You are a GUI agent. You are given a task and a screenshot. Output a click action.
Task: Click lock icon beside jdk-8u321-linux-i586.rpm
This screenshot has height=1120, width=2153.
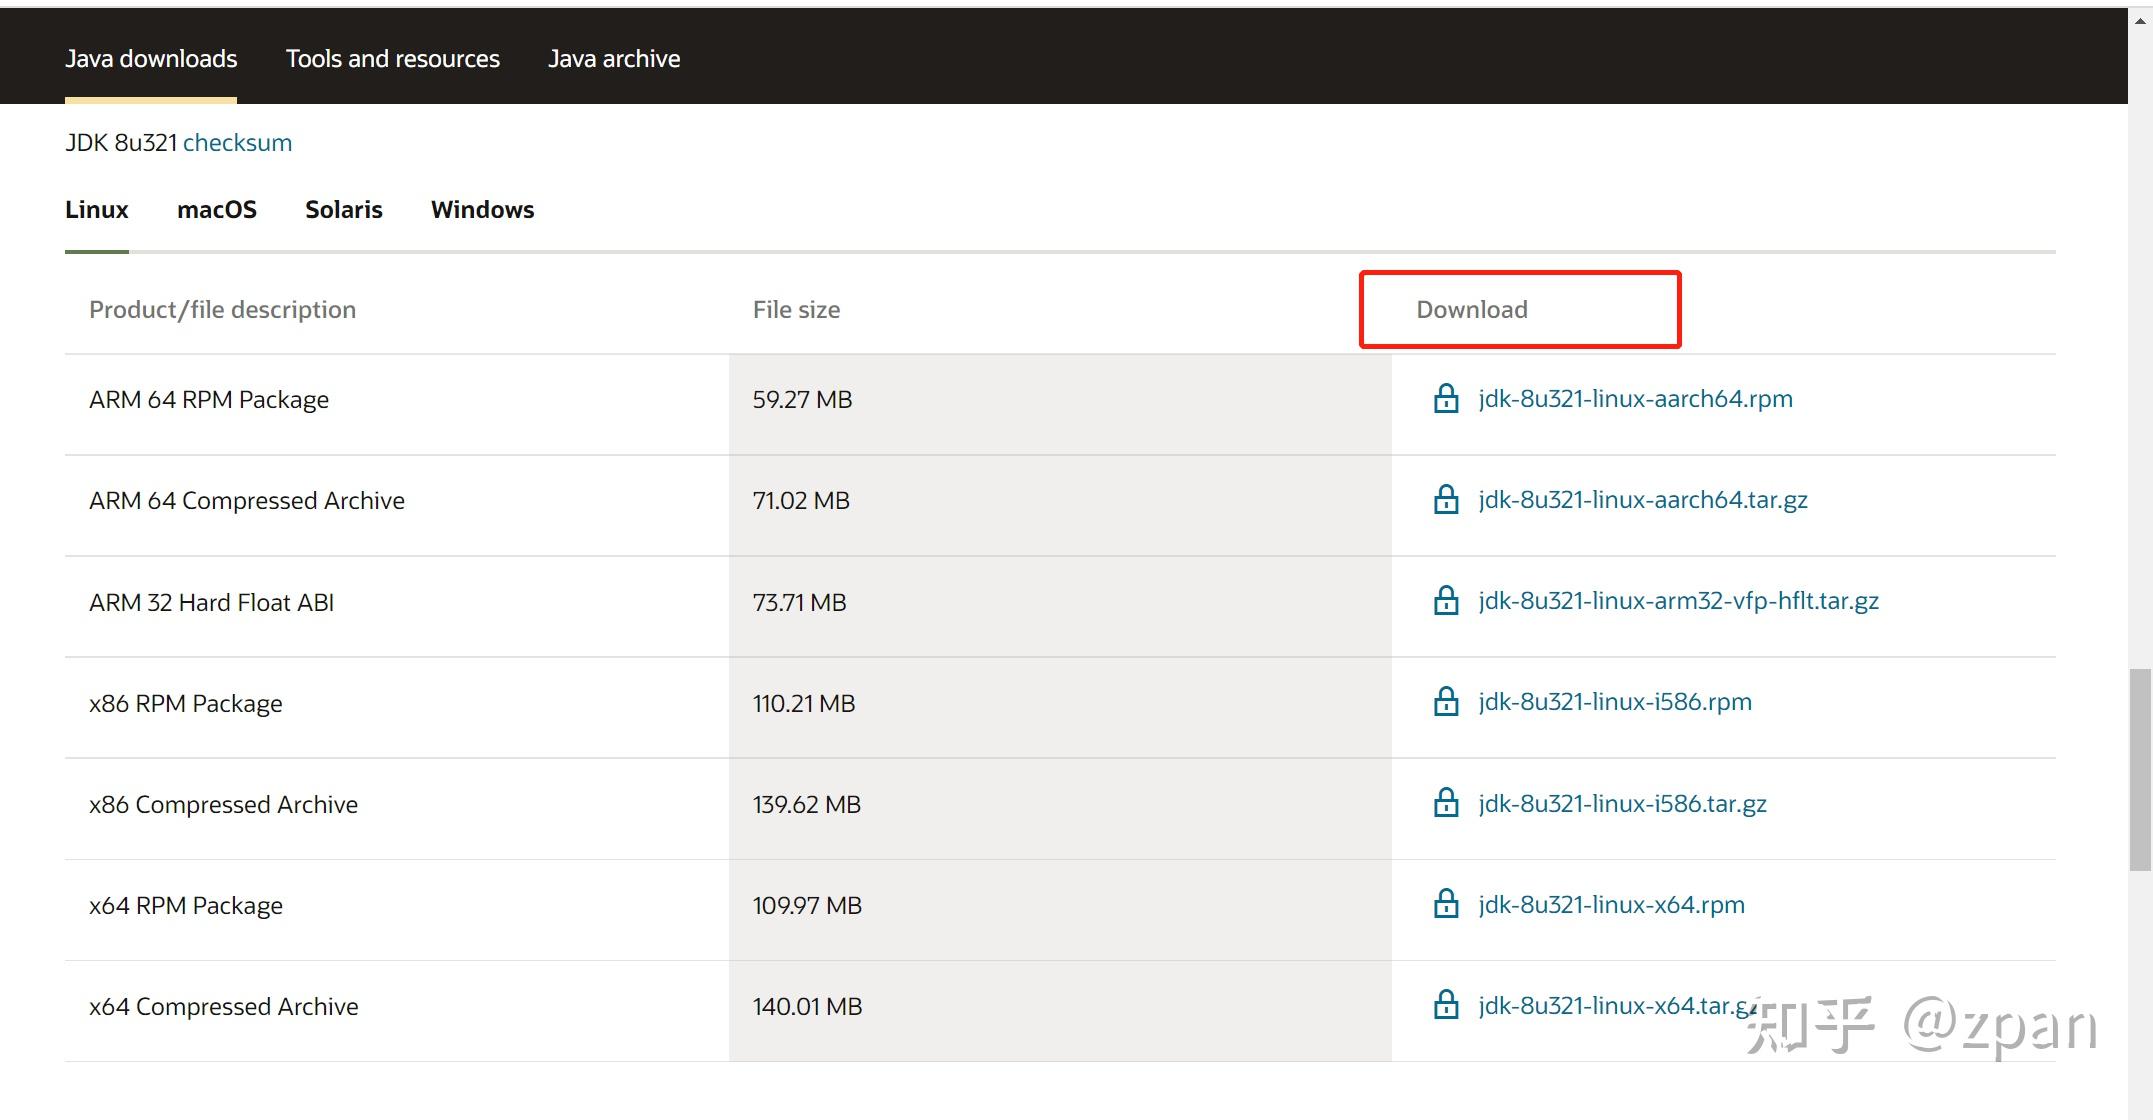(1446, 701)
